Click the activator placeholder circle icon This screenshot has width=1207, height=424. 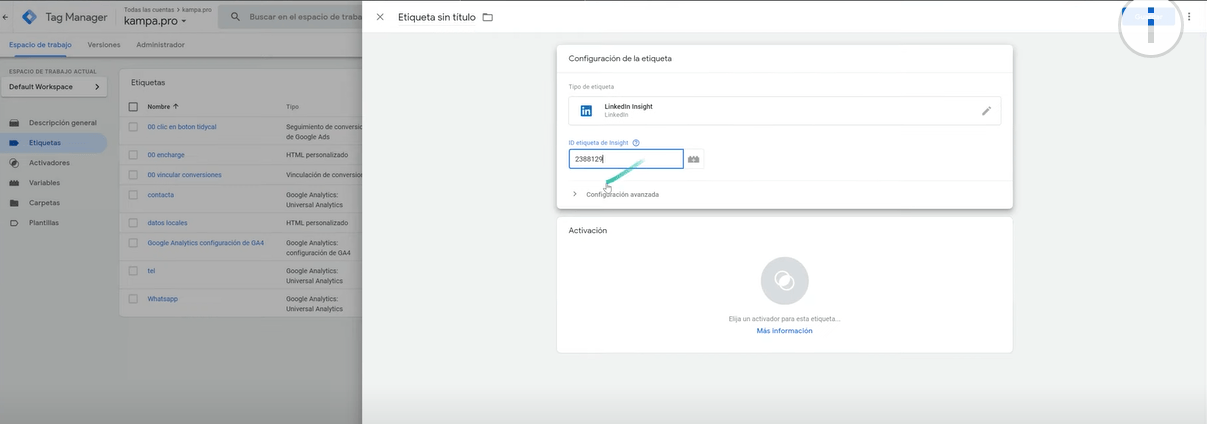click(x=784, y=281)
